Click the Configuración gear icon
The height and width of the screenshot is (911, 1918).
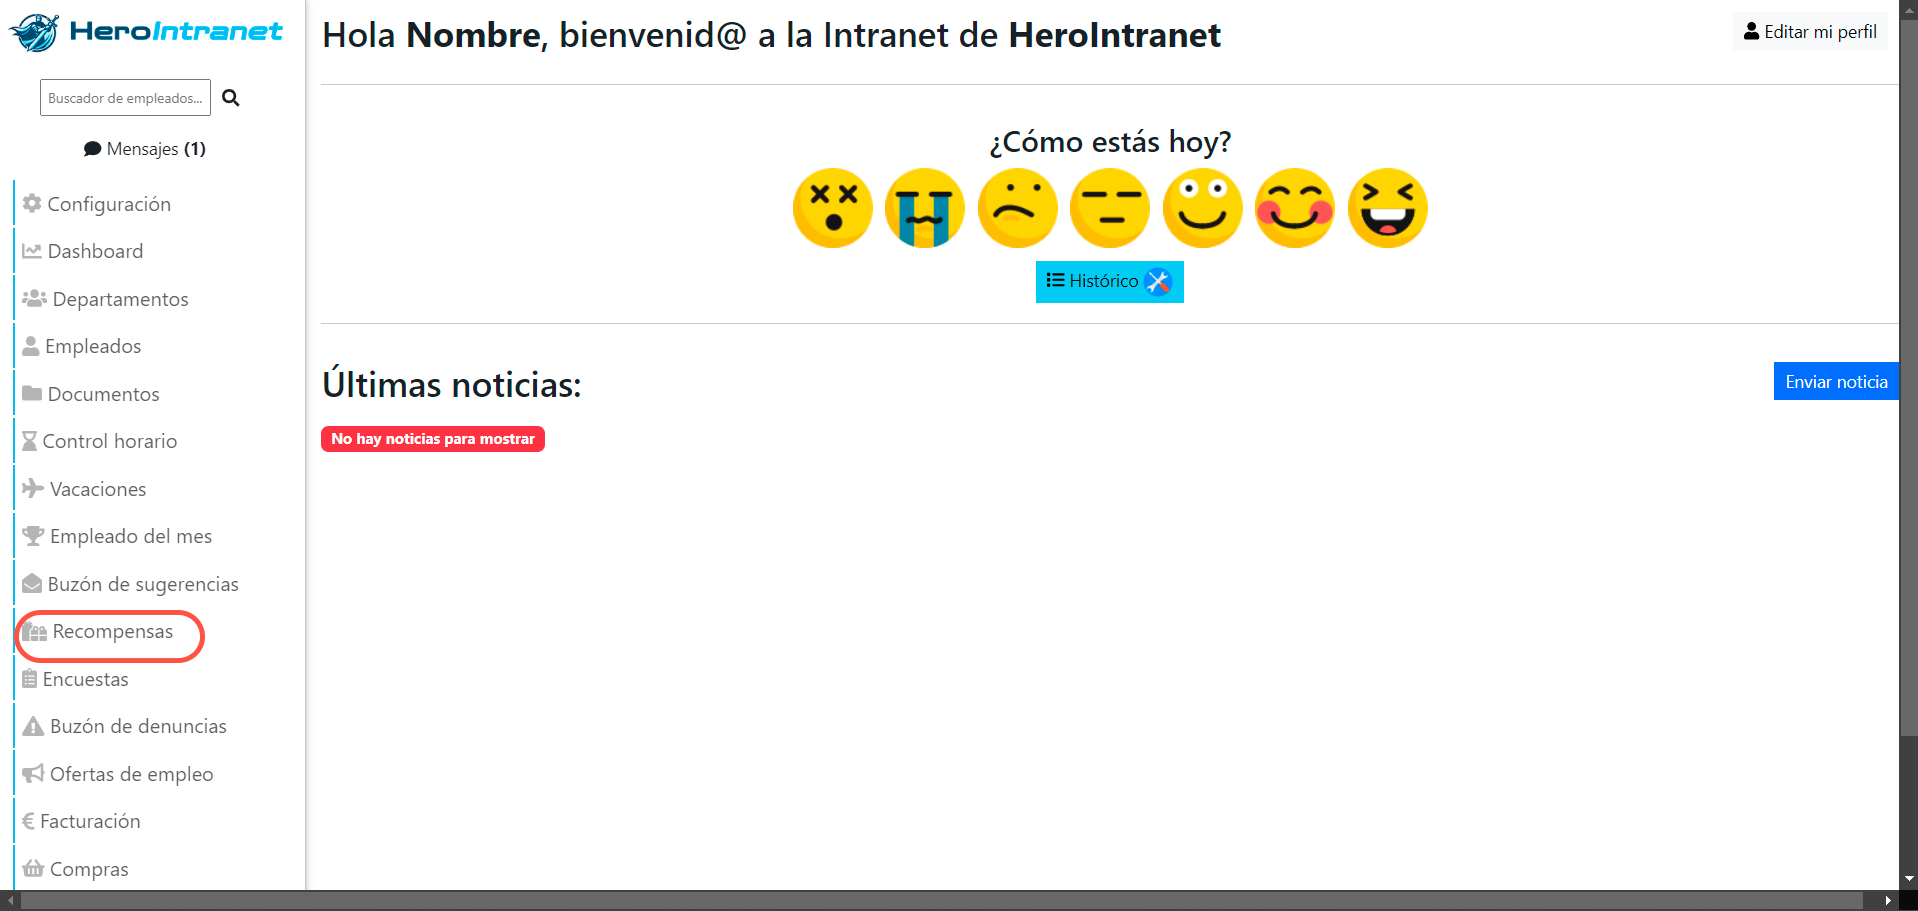click(x=32, y=203)
